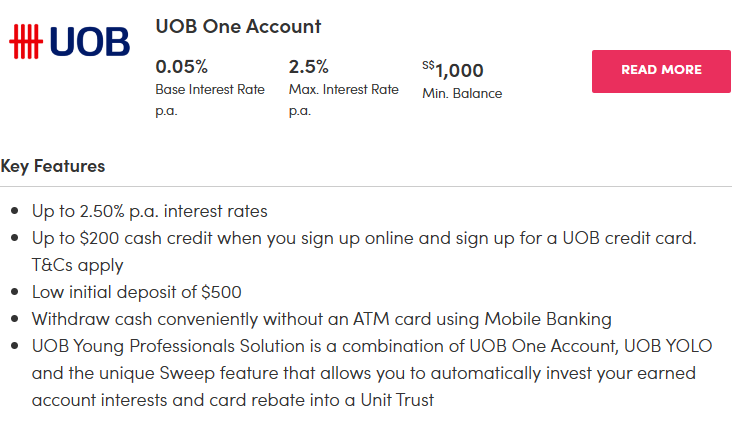Open the UOB One Account title
Screen dimensions: 732x434
238,27
